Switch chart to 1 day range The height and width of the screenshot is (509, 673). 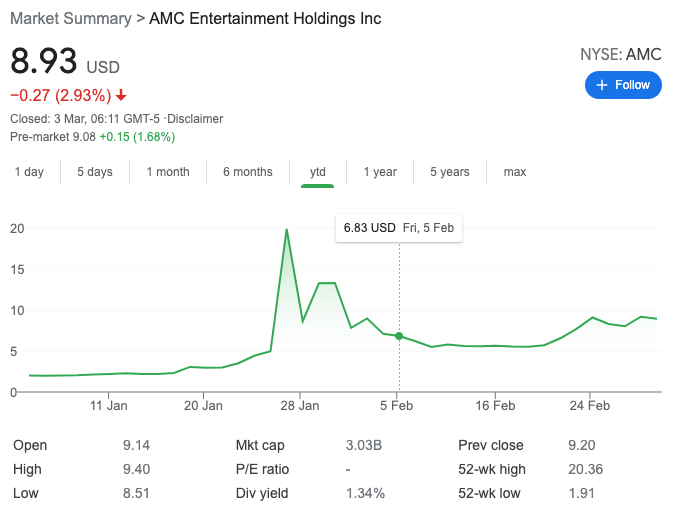tap(29, 172)
